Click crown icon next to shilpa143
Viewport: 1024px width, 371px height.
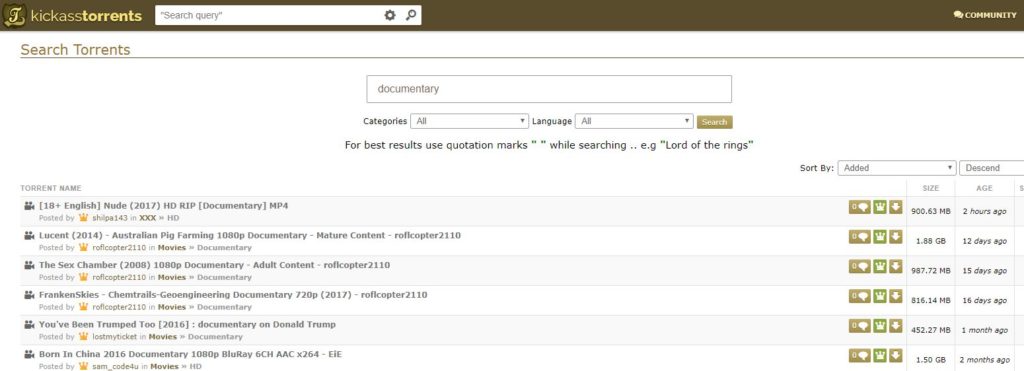click(x=83, y=218)
